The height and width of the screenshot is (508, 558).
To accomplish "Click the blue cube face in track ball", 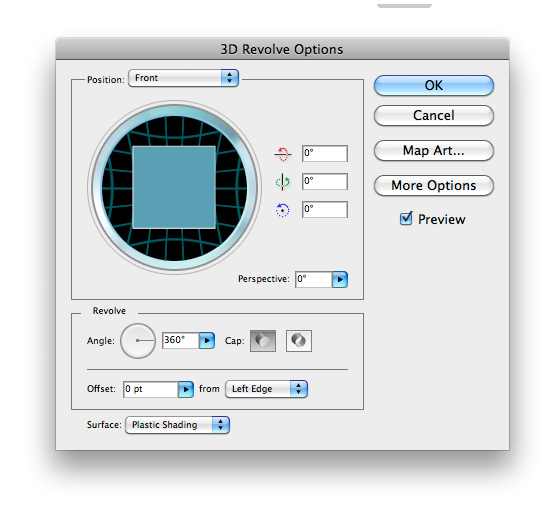I will pyautogui.click(x=174, y=187).
